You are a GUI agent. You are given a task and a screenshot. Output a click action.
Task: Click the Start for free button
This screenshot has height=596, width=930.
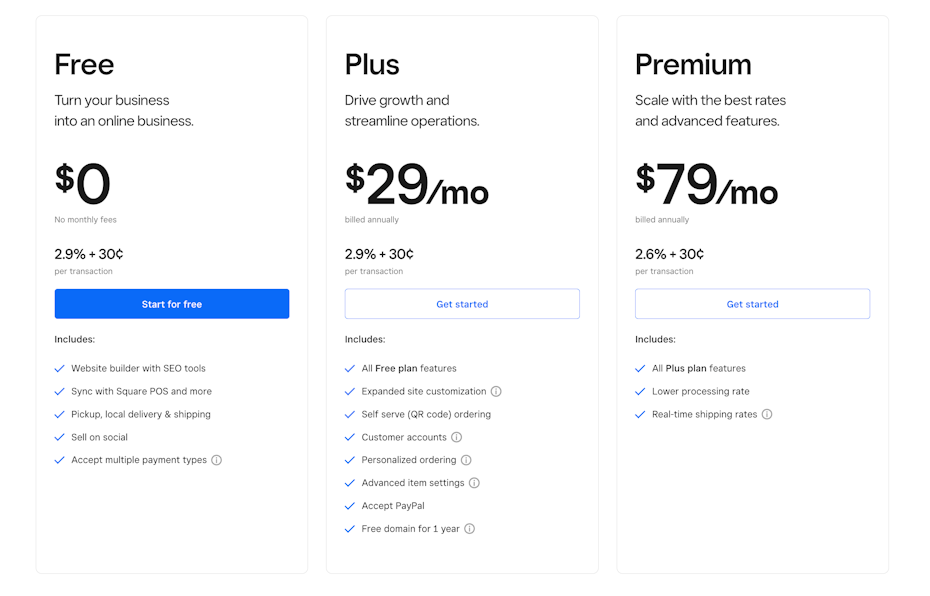pos(171,303)
